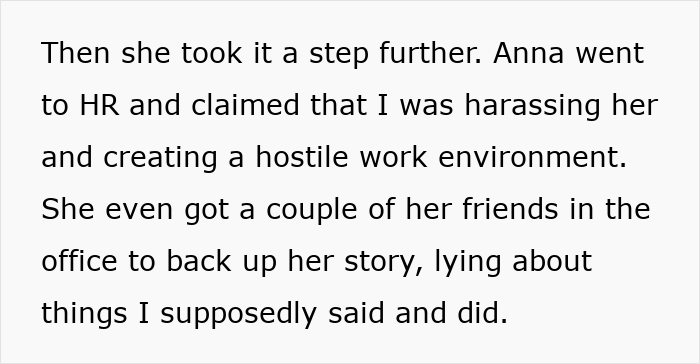Click the word "HR" in second line
The width and height of the screenshot is (700, 364).
(99, 105)
